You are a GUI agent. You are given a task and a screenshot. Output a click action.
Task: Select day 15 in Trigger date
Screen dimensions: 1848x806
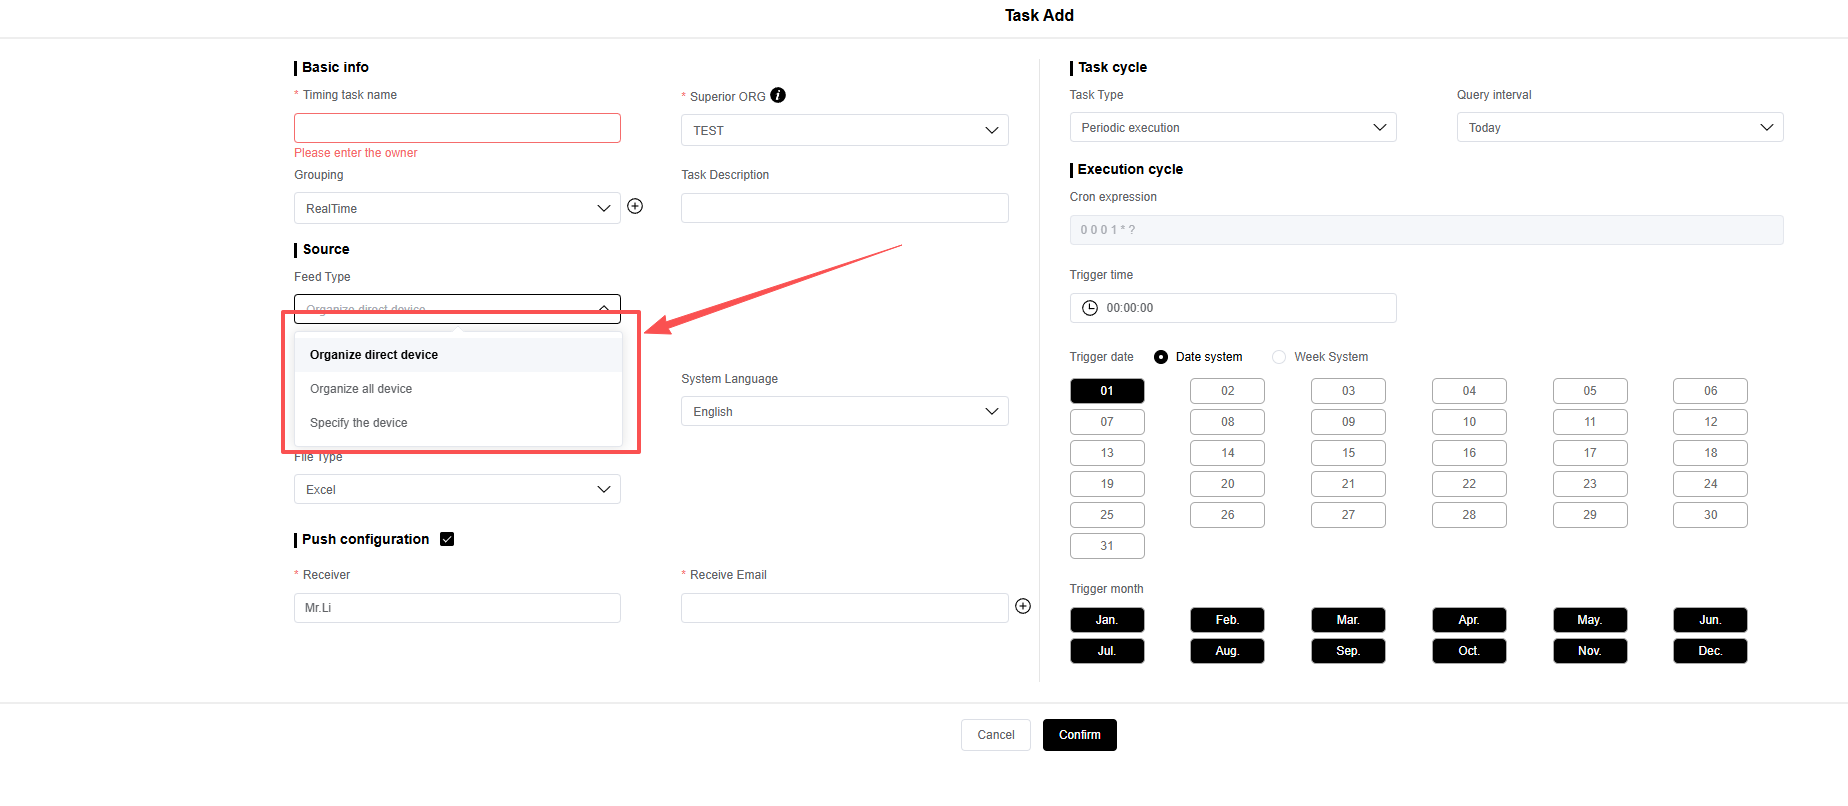(x=1348, y=453)
